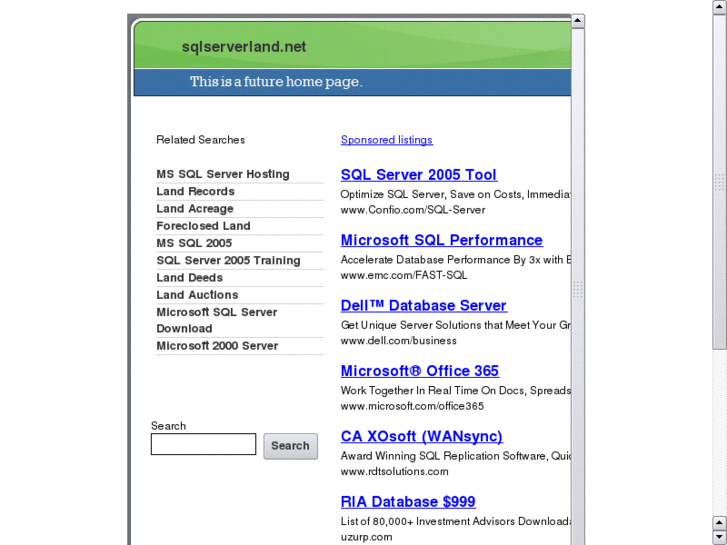Click 'Work Together In Real Time' description

click(x=455, y=390)
